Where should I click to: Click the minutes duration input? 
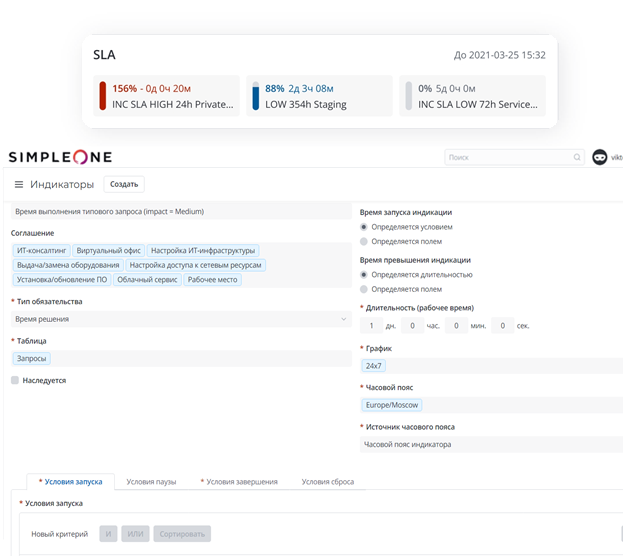pos(456,326)
